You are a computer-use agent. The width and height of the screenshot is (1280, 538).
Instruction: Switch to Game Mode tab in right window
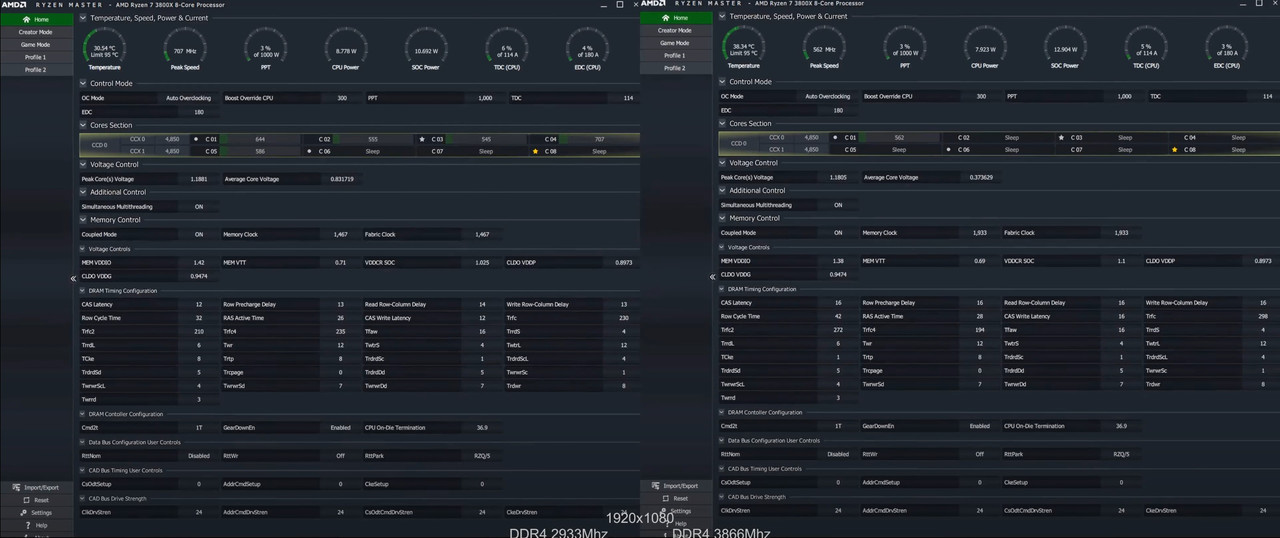(x=675, y=43)
